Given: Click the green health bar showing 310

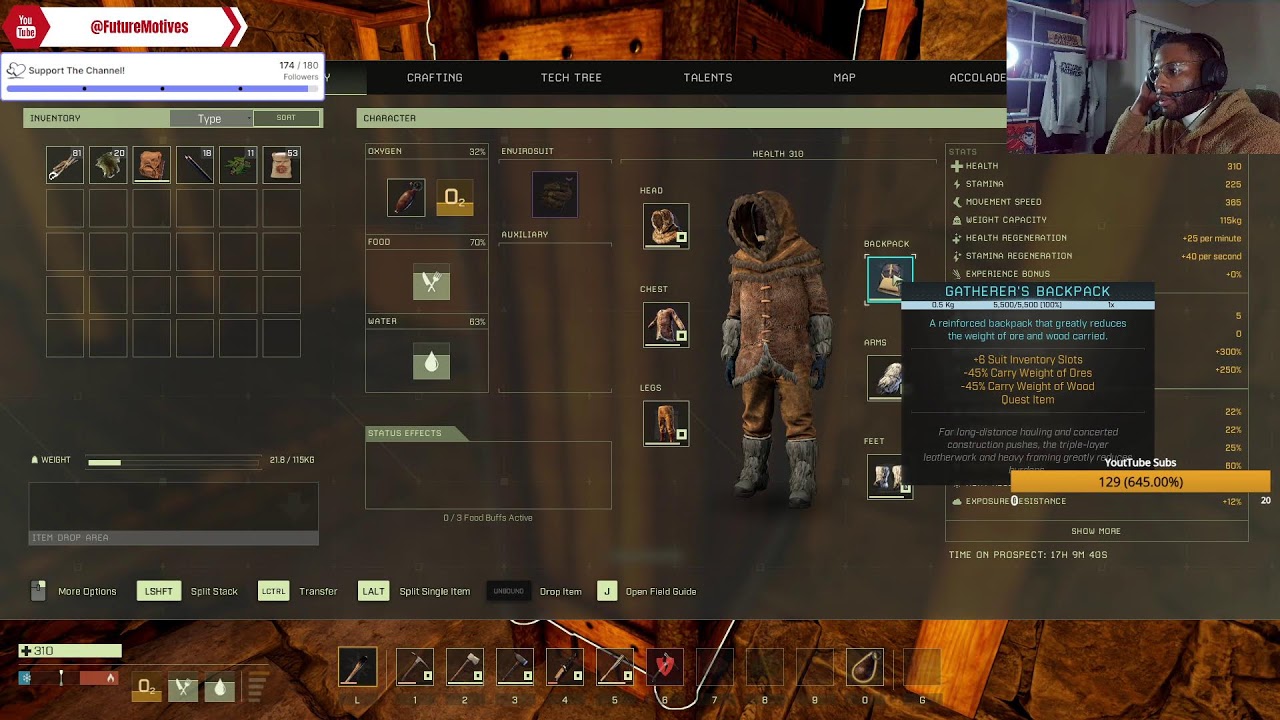Looking at the screenshot, I should coord(70,651).
